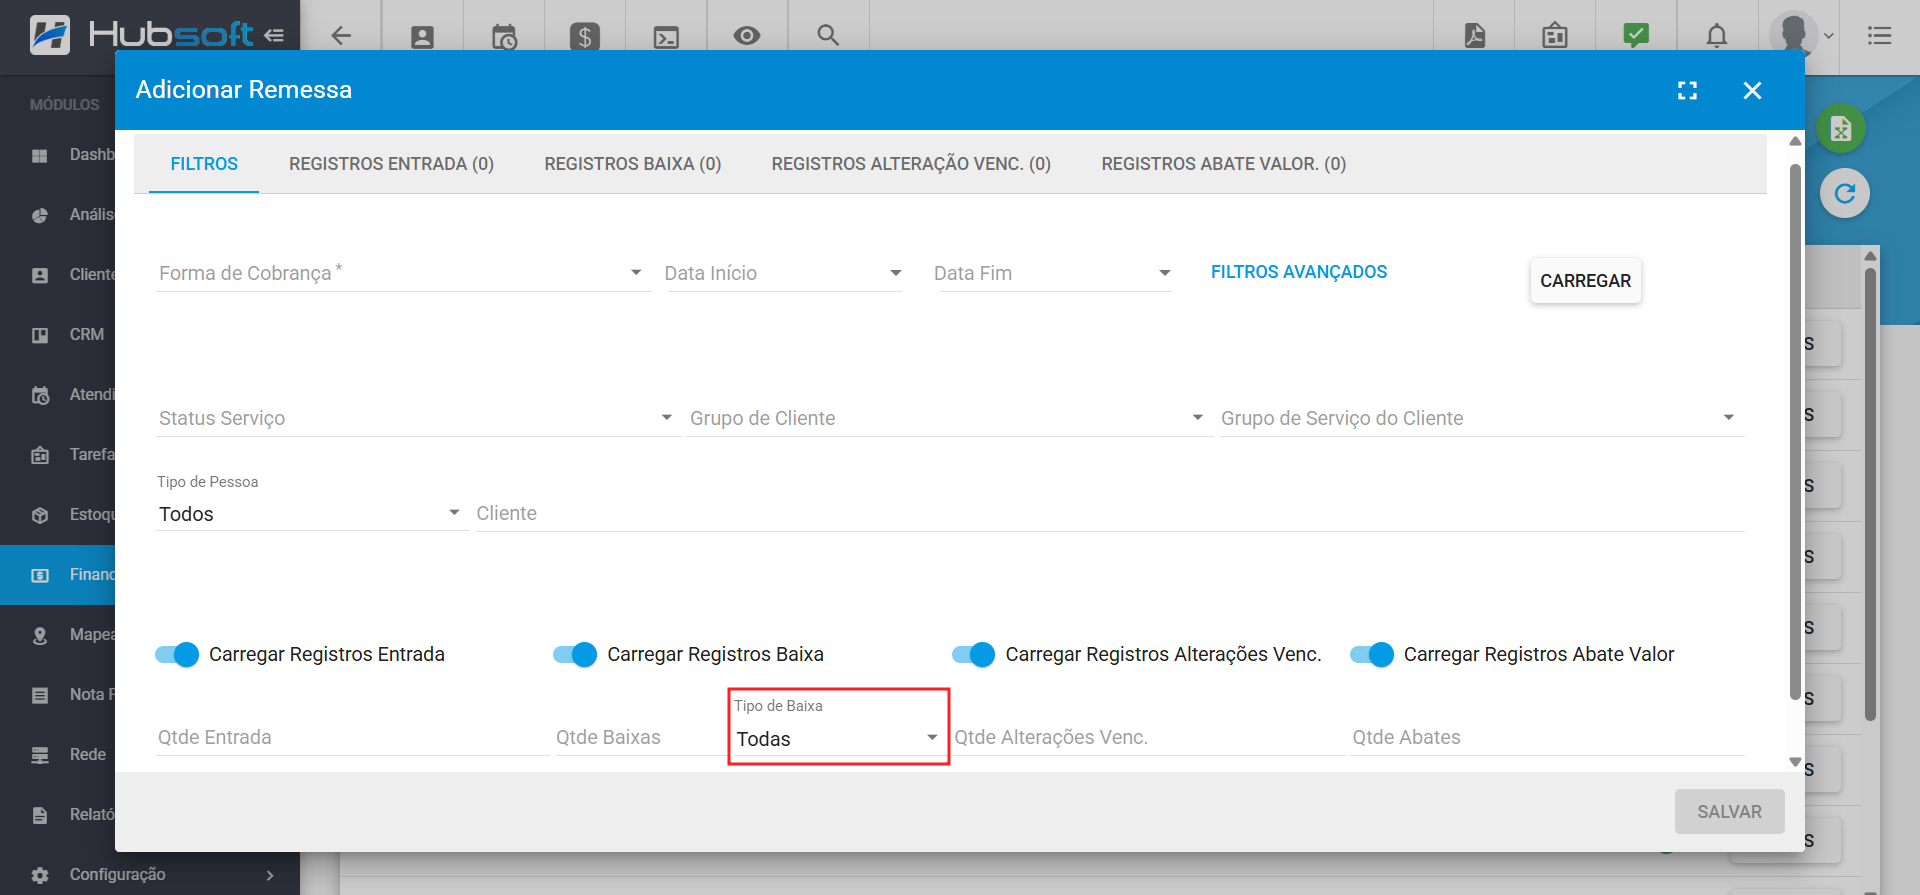Click the green Excel export icon

pos(1841,129)
